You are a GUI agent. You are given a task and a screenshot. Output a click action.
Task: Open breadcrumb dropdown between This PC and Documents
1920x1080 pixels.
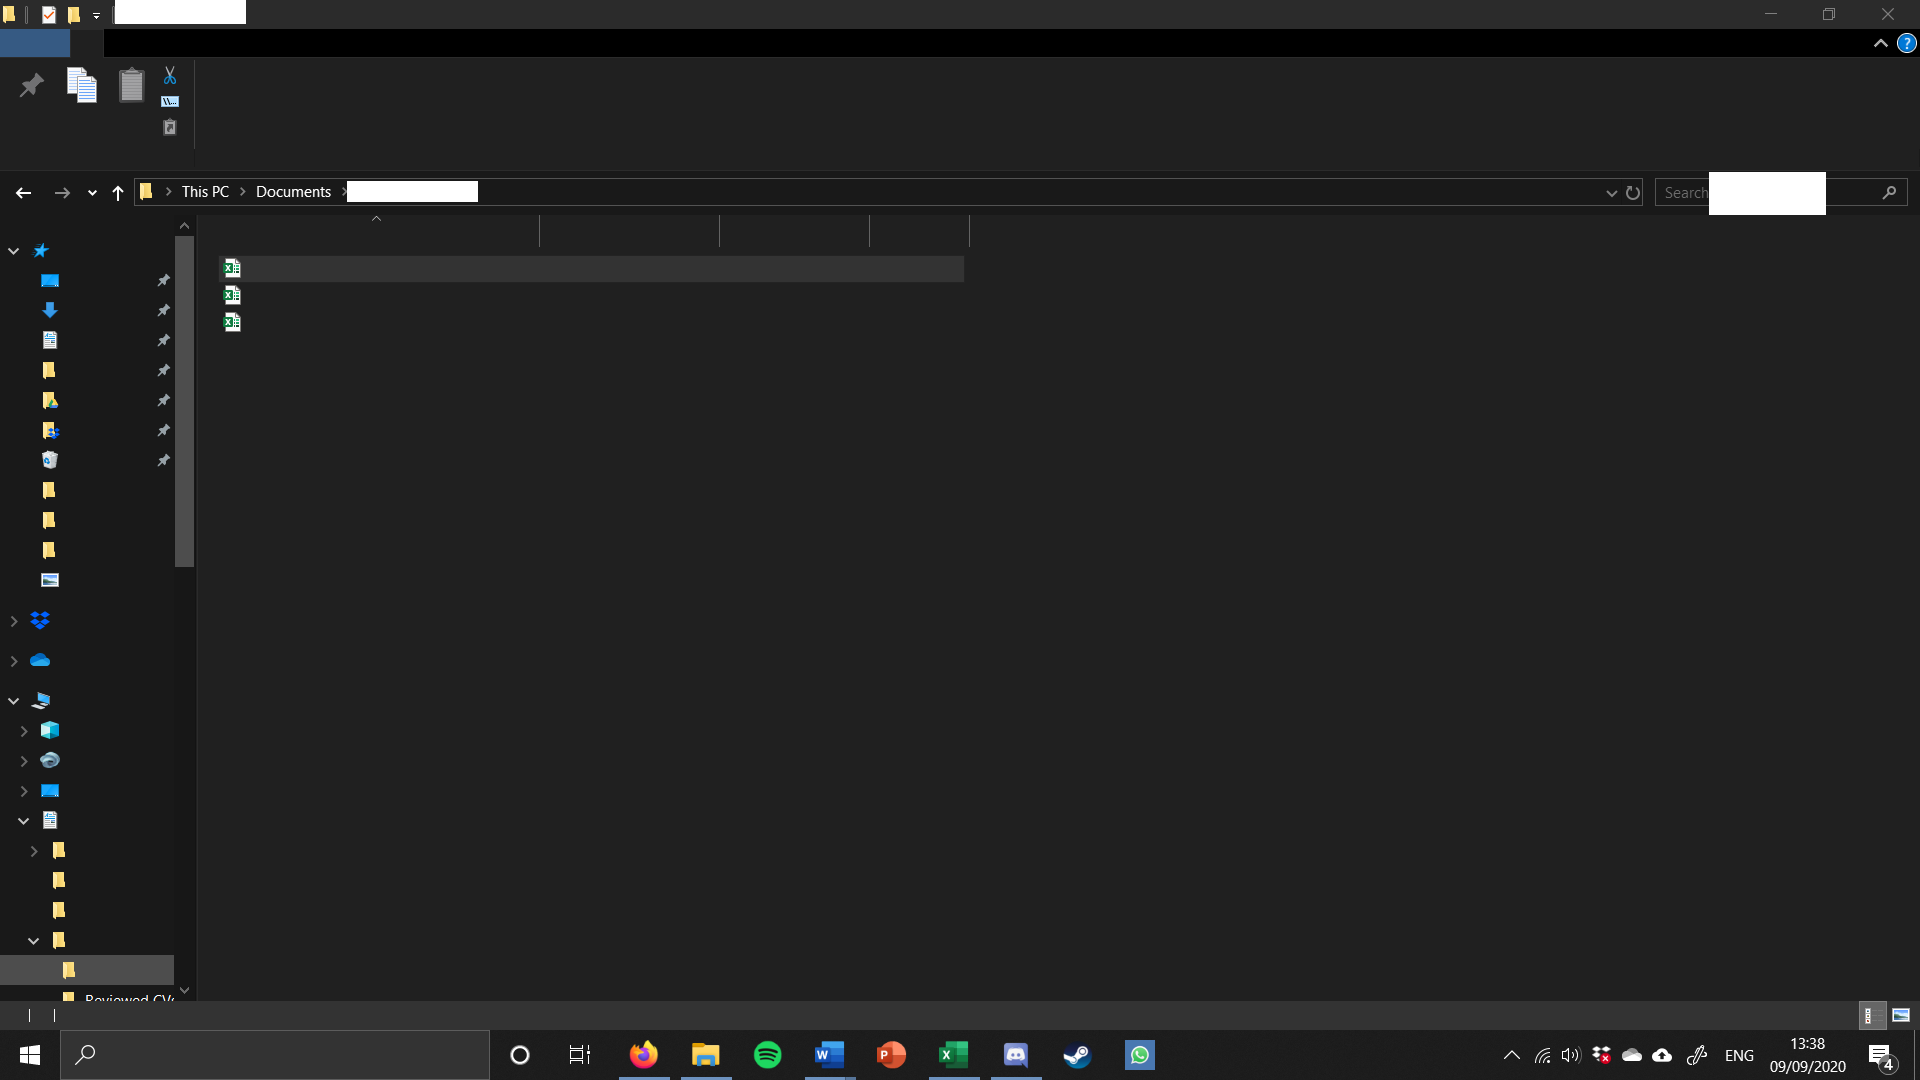point(242,192)
